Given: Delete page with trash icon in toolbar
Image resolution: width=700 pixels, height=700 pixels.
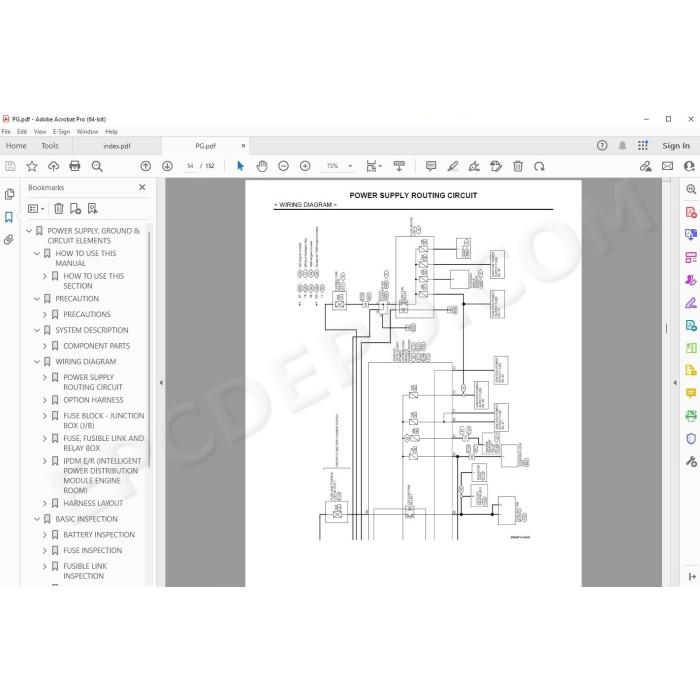Looking at the screenshot, I should tap(518, 166).
